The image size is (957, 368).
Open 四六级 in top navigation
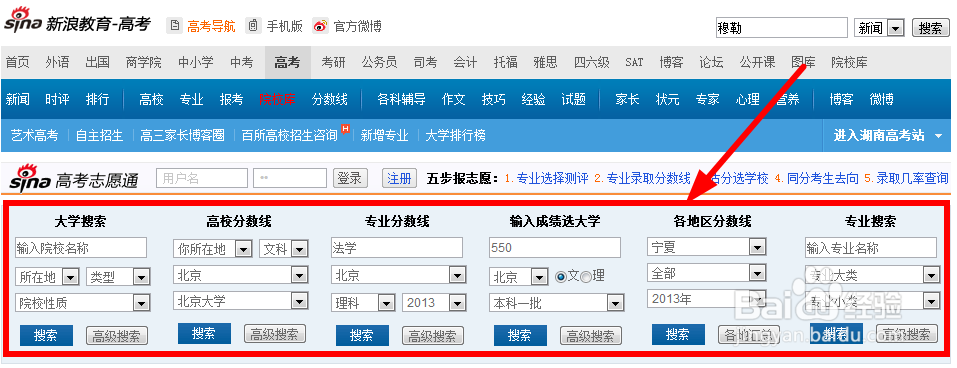tap(591, 62)
